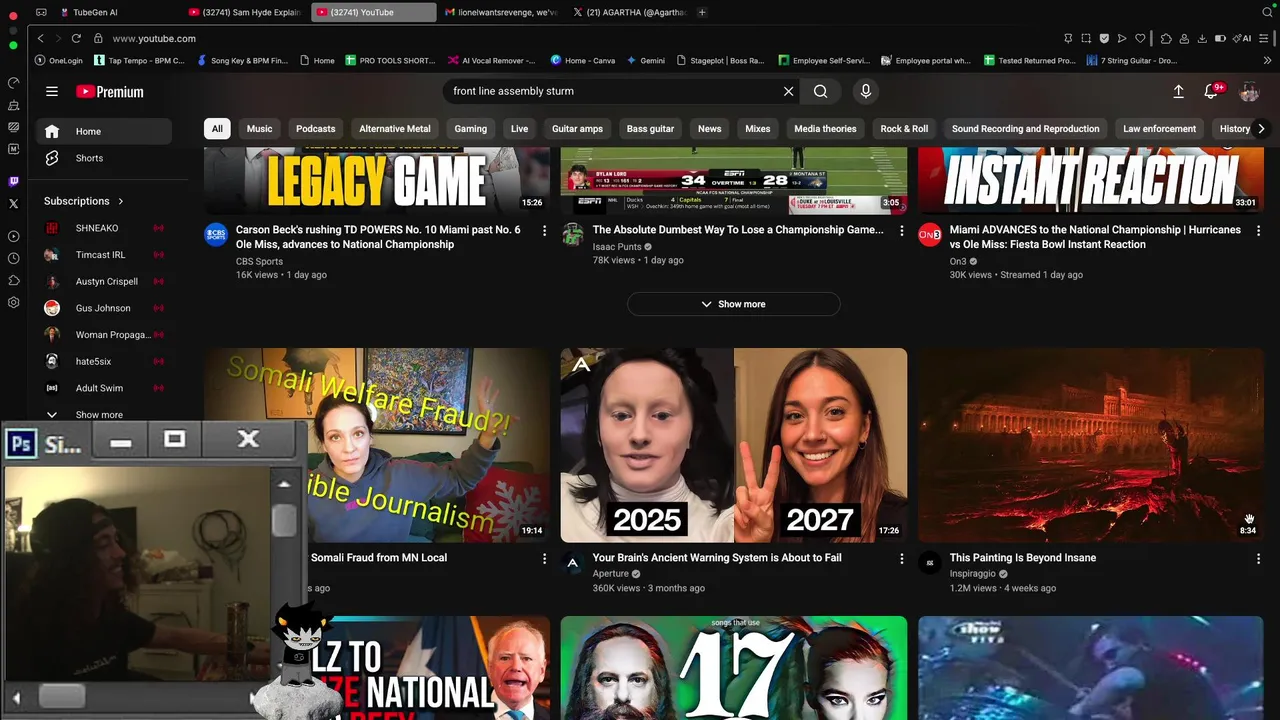Select the Podcasts filter chip
The width and height of the screenshot is (1280, 720).
[315, 128]
